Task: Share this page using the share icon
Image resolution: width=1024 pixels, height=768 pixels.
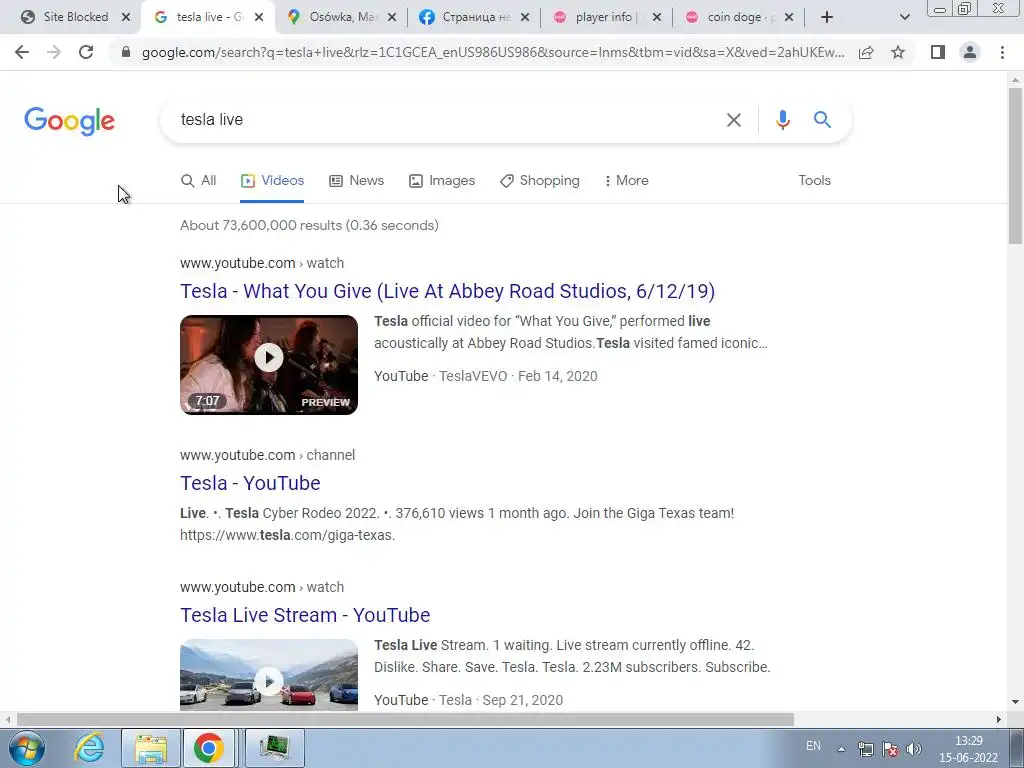Action: 866,52
